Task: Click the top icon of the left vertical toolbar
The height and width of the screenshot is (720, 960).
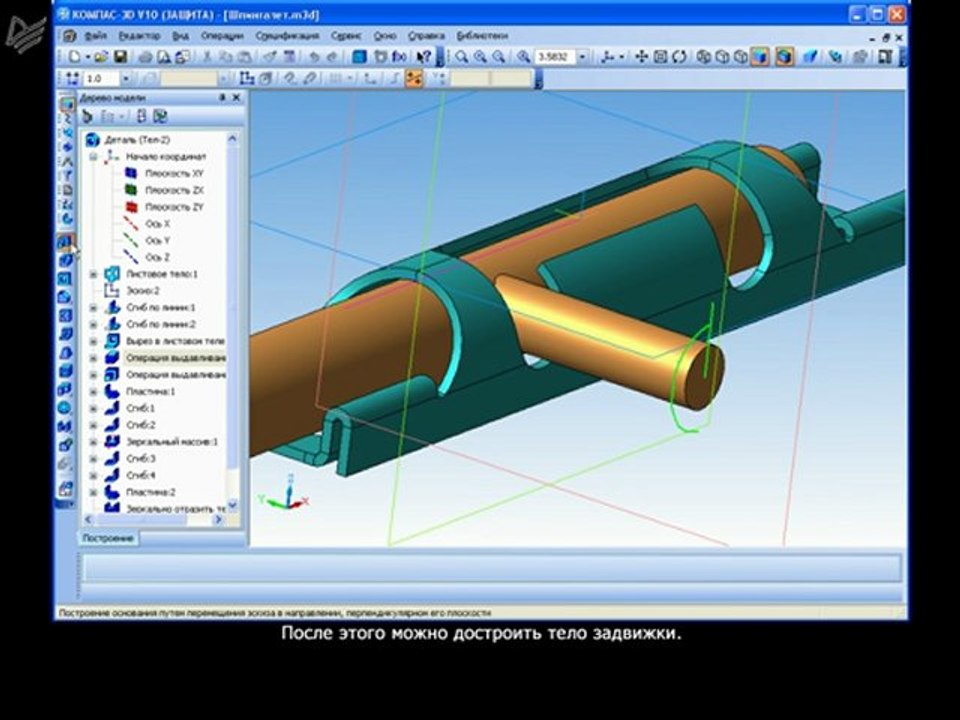Action: tap(66, 103)
